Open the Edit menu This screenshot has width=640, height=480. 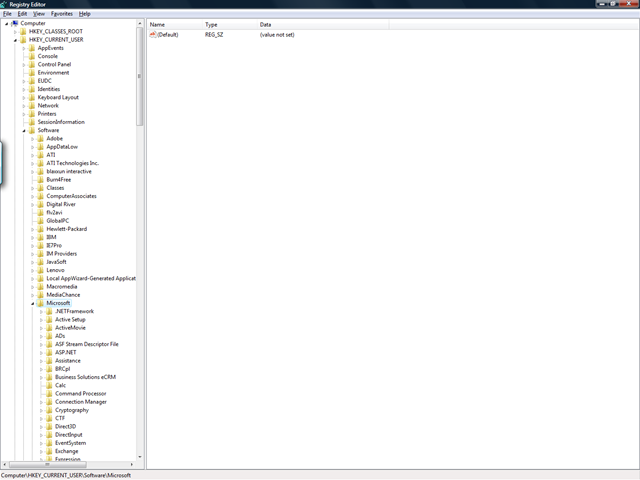22,13
